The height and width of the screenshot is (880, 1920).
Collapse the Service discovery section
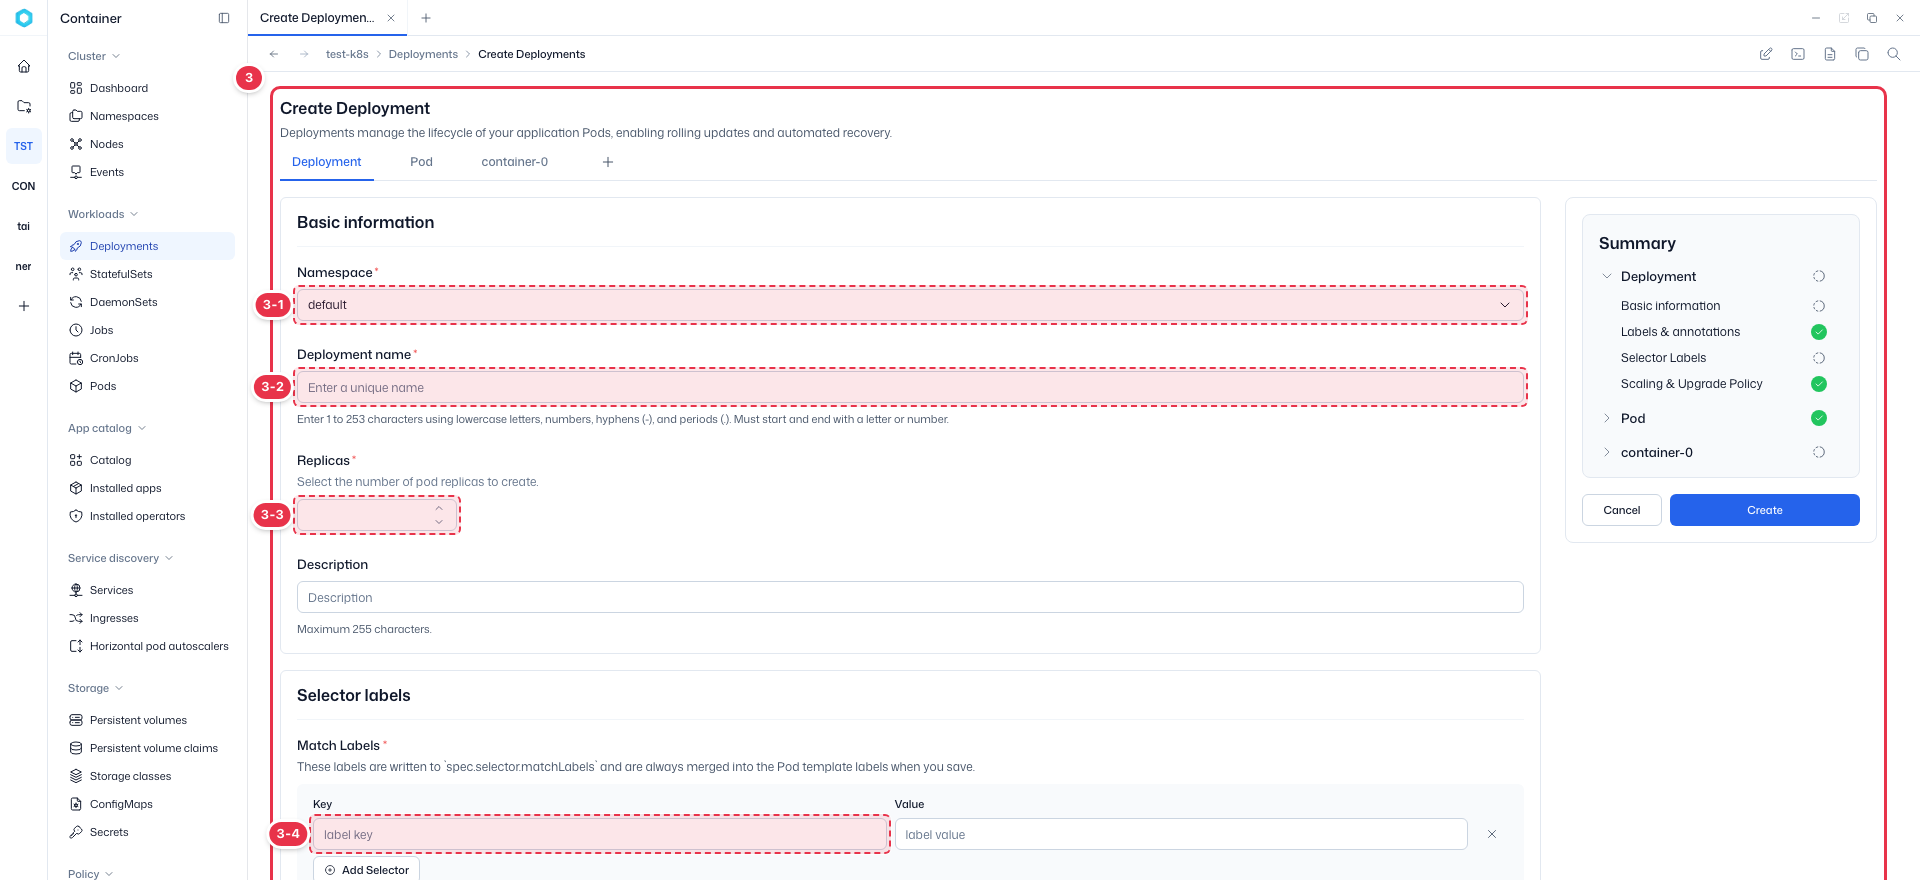click(x=120, y=558)
